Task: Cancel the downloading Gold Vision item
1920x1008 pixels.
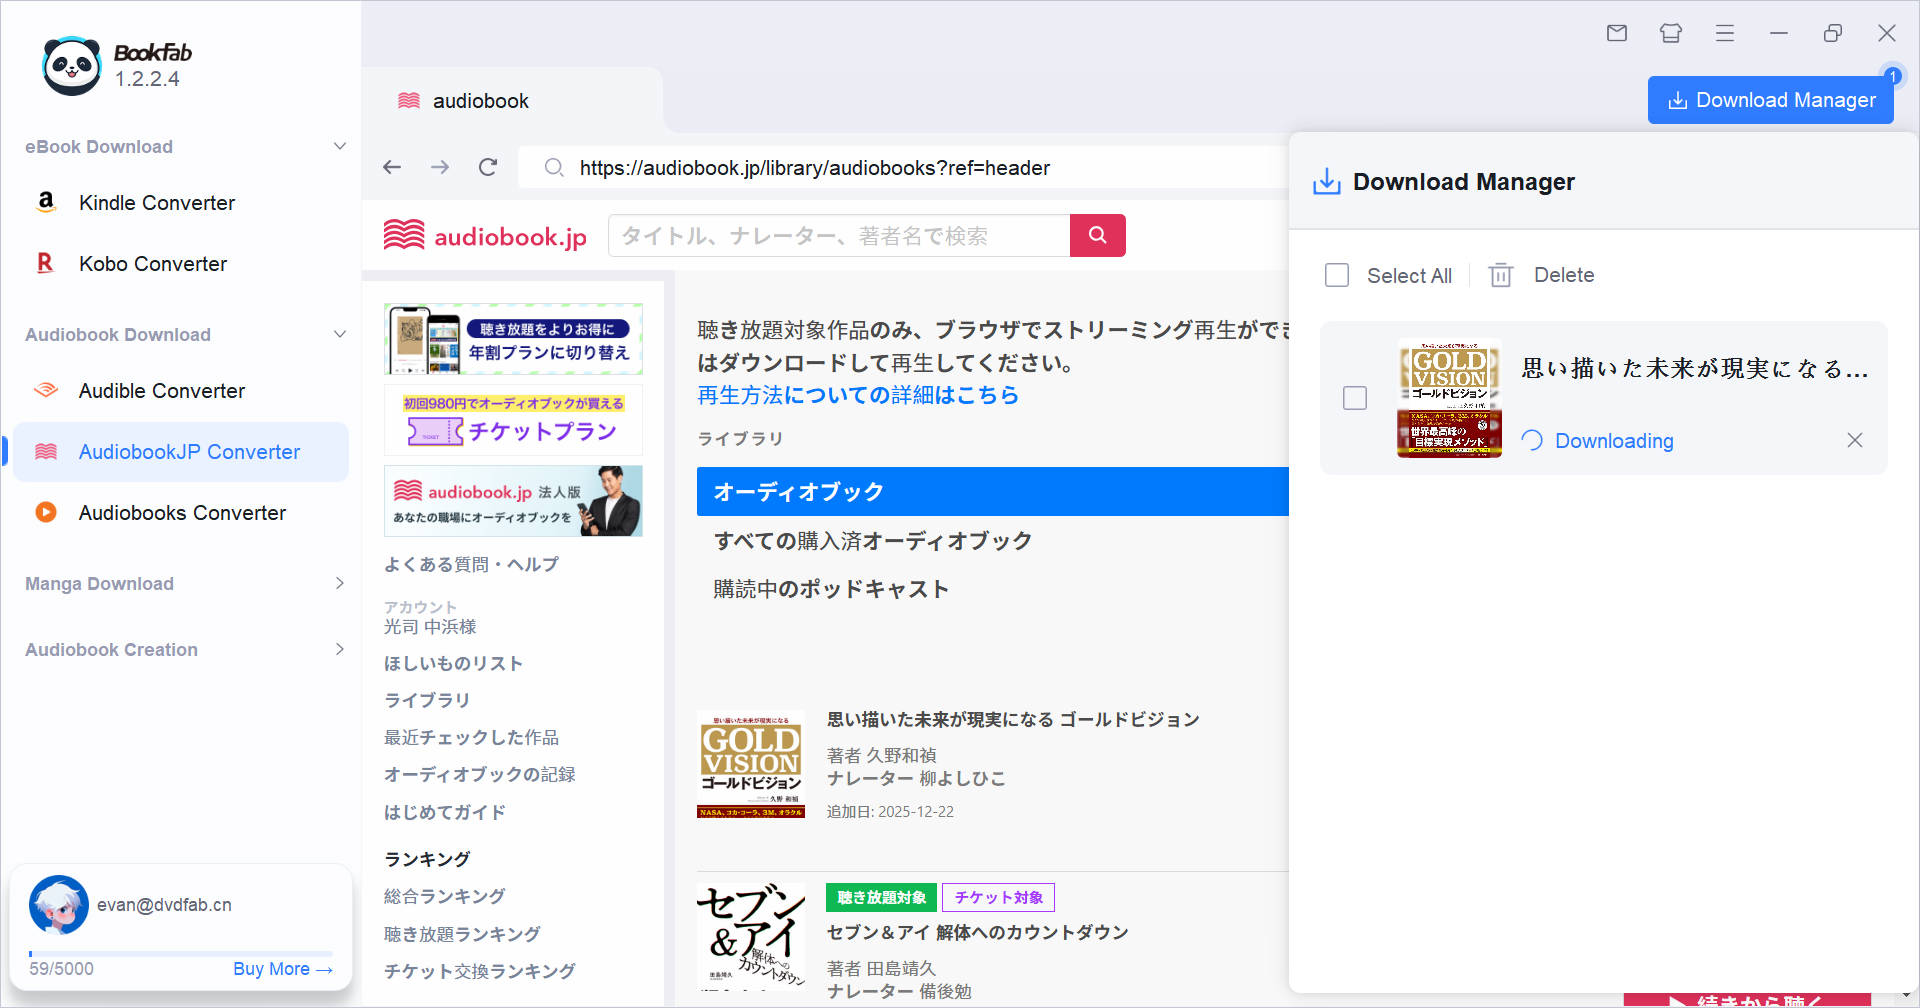Action: coord(1855,440)
